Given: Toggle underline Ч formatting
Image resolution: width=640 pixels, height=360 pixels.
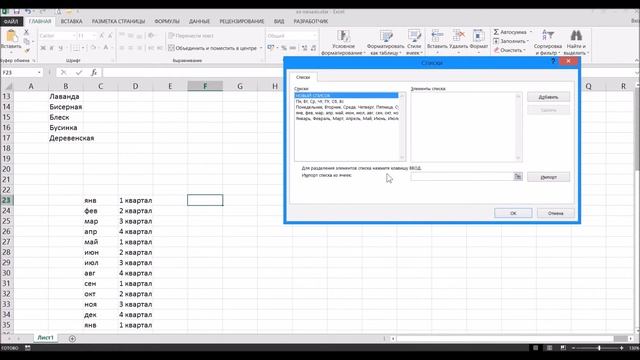Looking at the screenshot, I should (61, 48).
